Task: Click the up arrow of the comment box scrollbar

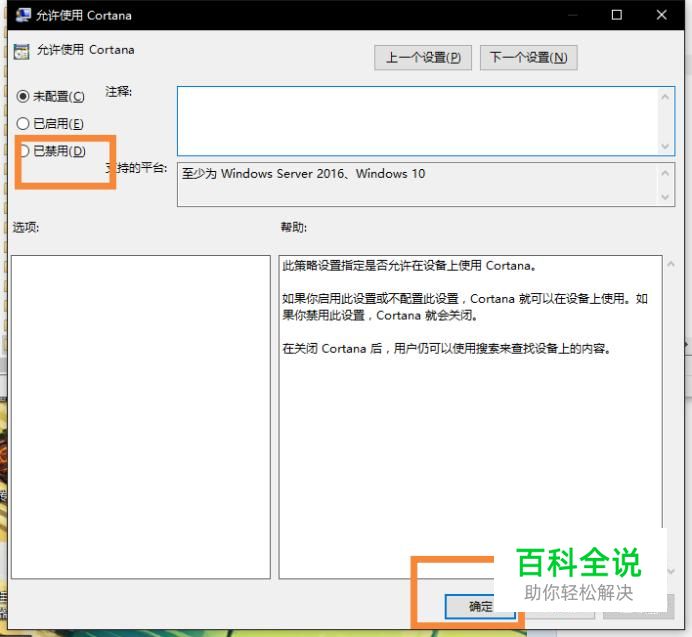Action: click(665, 97)
